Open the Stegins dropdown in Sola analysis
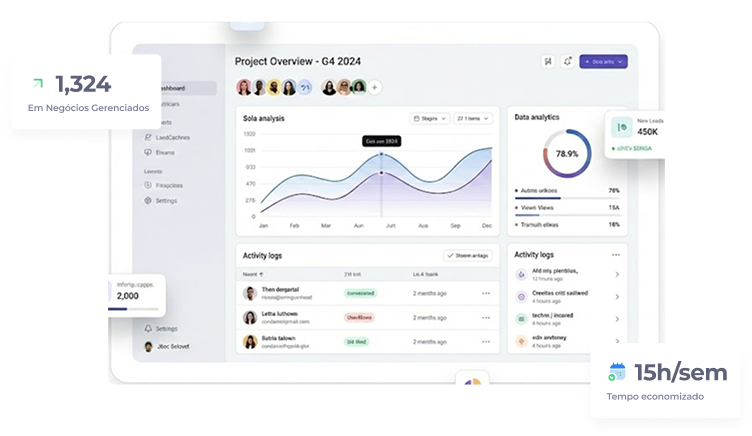Screen dimensions: 752x436 coord(430,118)
